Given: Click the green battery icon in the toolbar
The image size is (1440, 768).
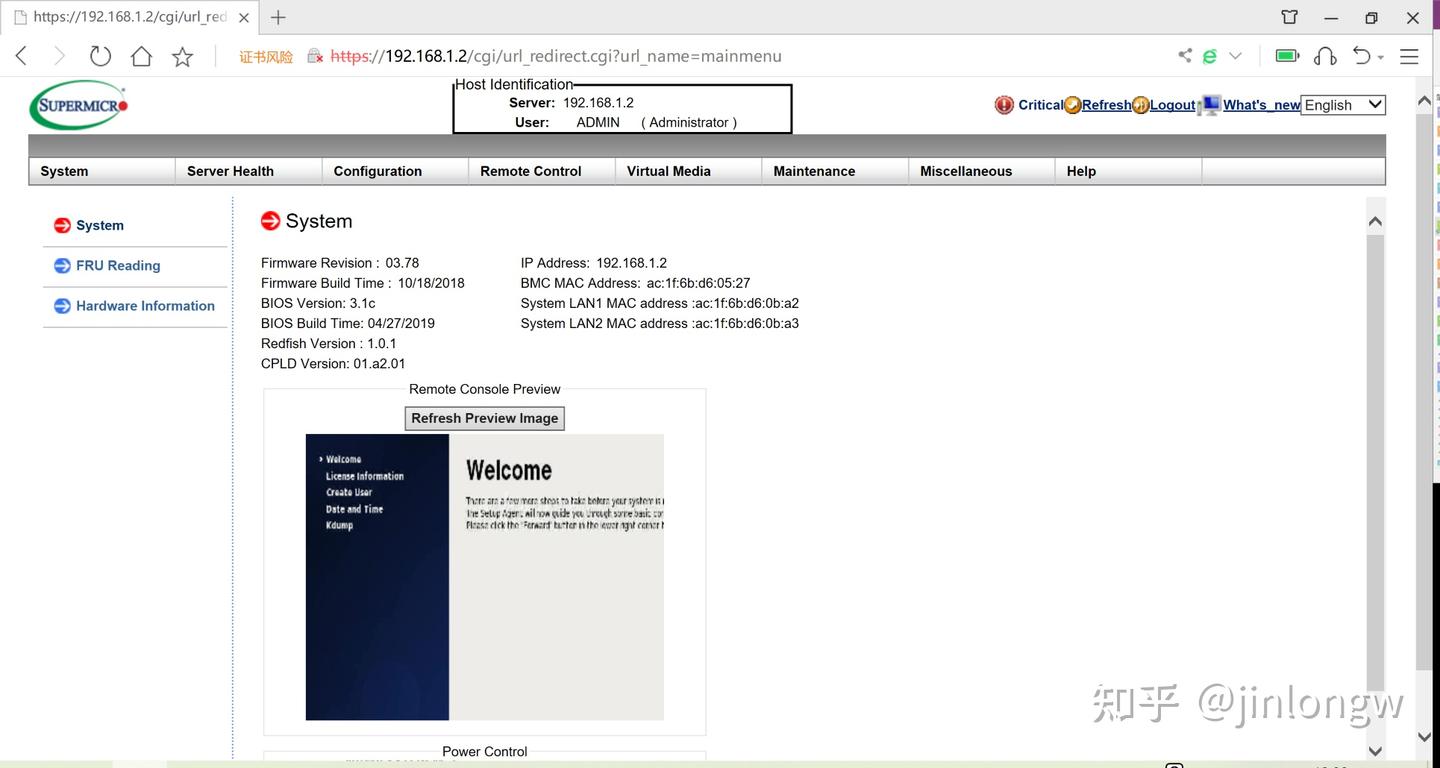Looking at the screenshot, I should point(1287,56).
